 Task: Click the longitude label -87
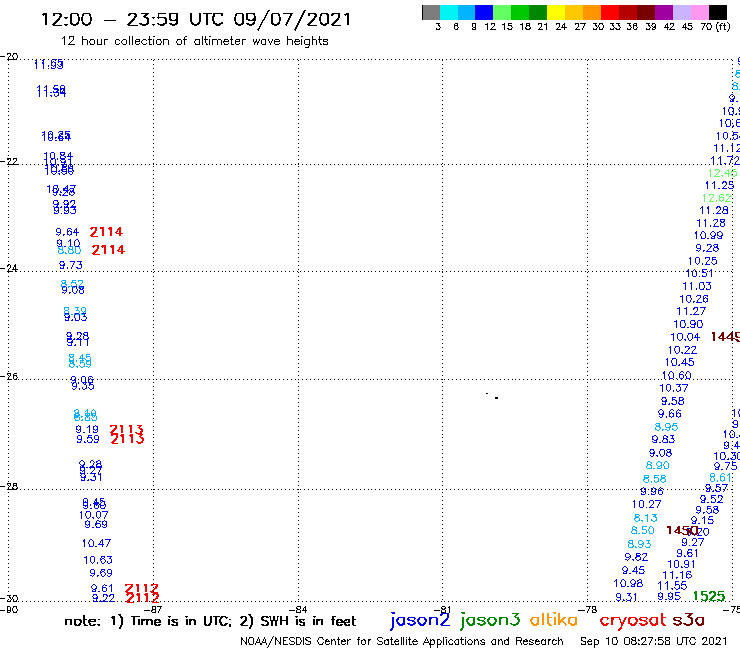pyautogui.click(x=153, y=609)
